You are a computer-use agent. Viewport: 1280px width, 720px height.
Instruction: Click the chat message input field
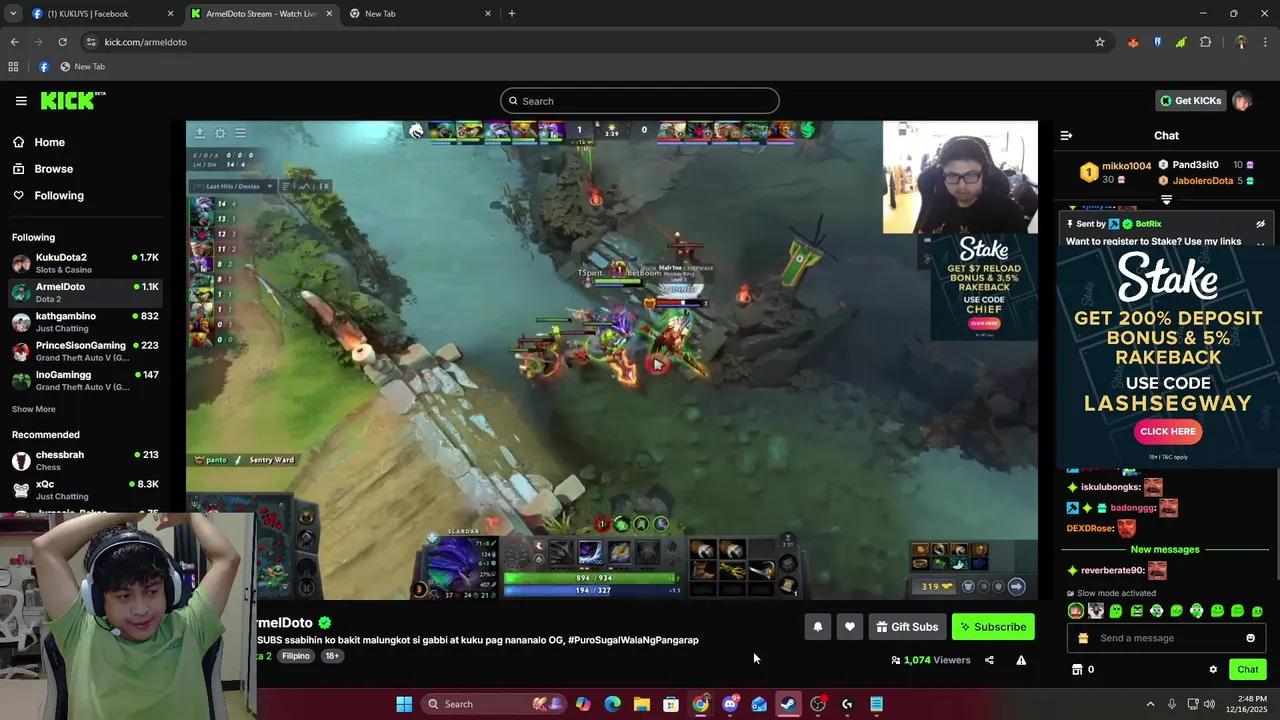coord(1165,638)
